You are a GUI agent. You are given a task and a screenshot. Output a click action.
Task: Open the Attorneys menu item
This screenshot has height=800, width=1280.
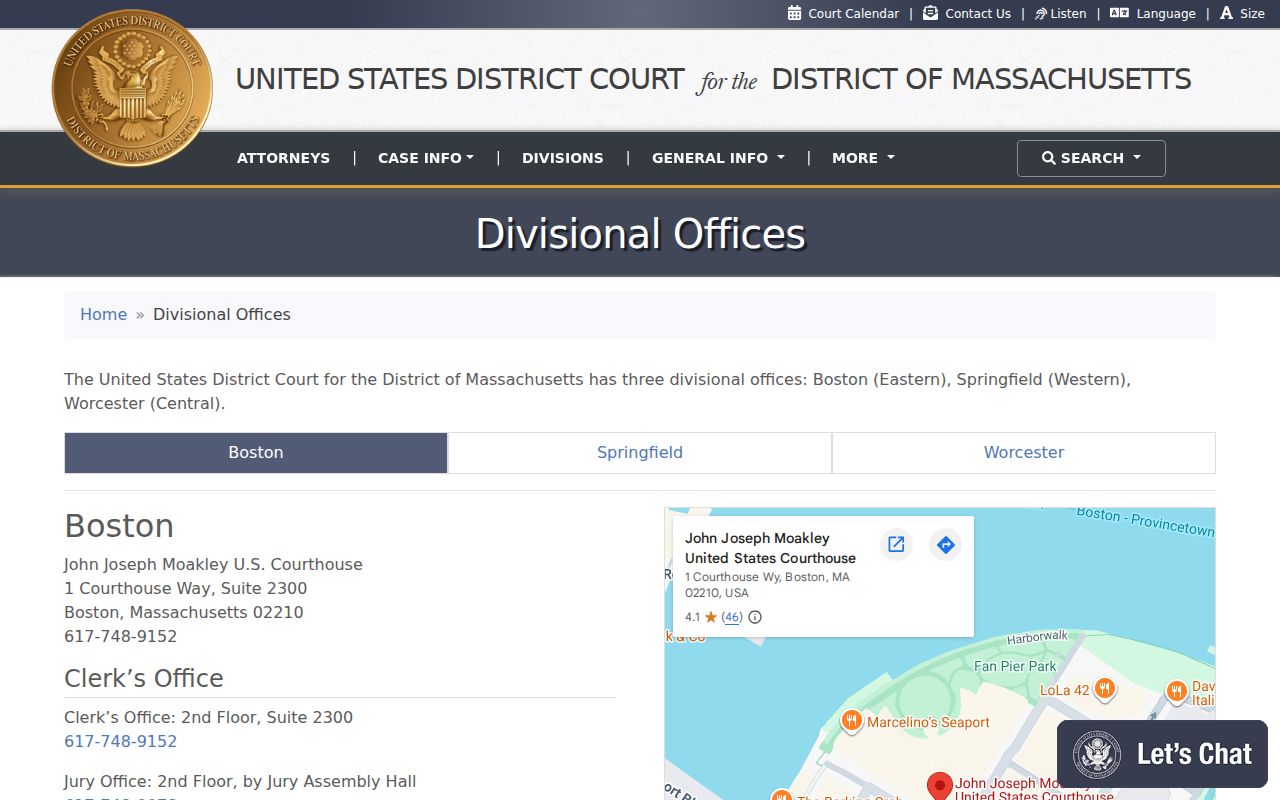(x=283, y=158)
